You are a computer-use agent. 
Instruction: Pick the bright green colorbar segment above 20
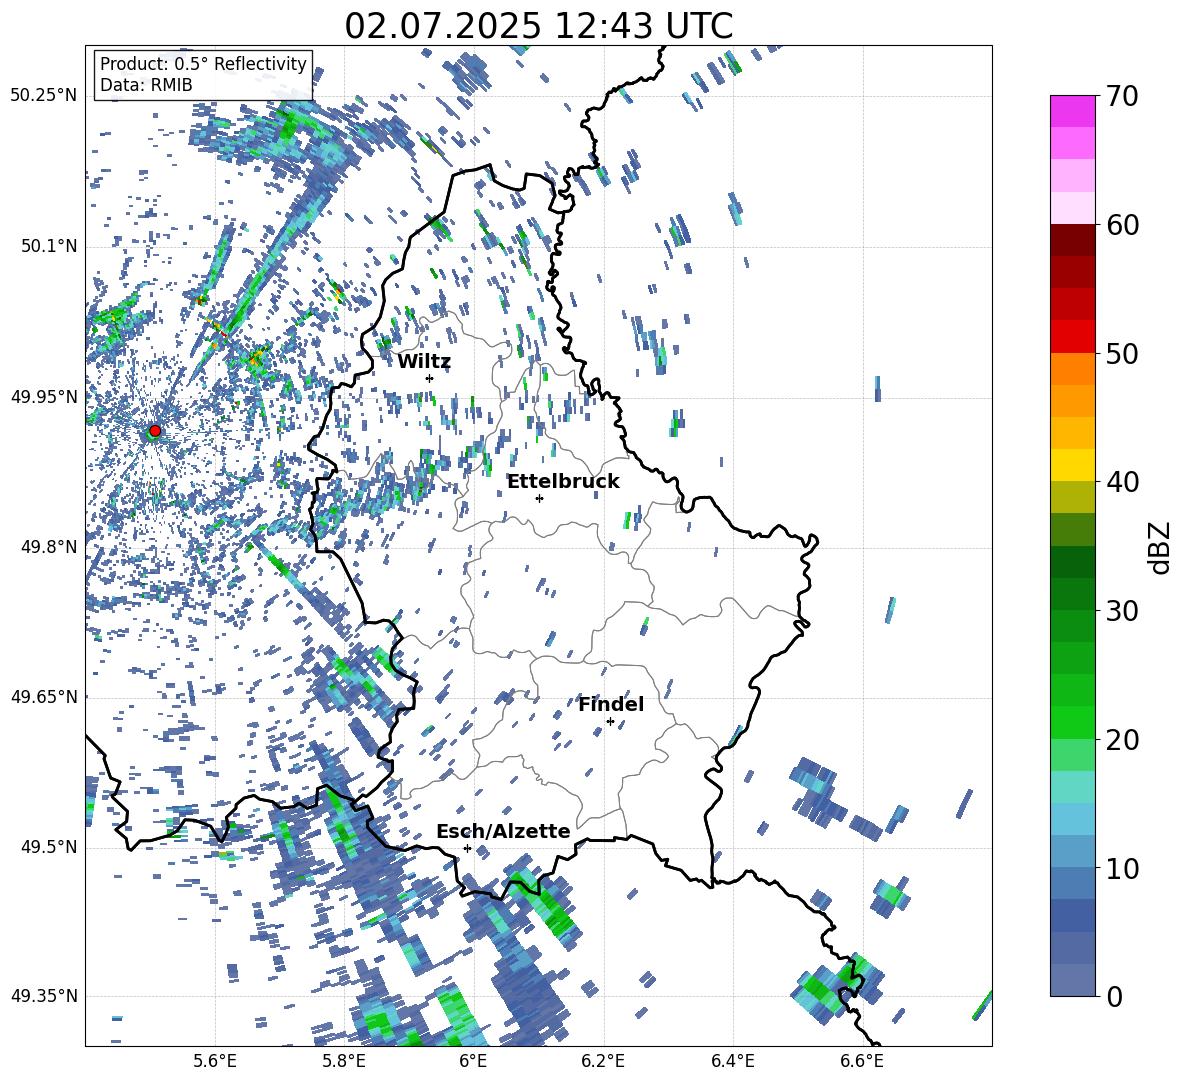click(x=1072, y=722)
